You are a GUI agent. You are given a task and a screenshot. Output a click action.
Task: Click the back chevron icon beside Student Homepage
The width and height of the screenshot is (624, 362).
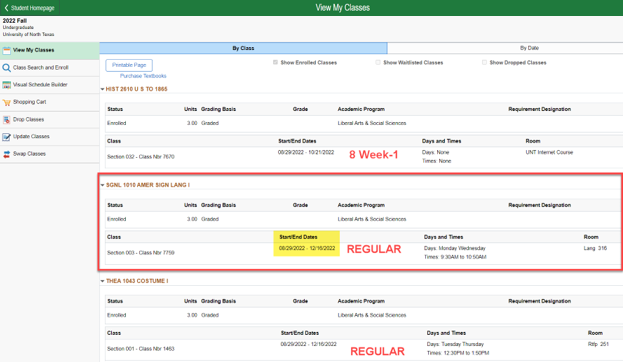pyautogui.click(x=6, y=8)
